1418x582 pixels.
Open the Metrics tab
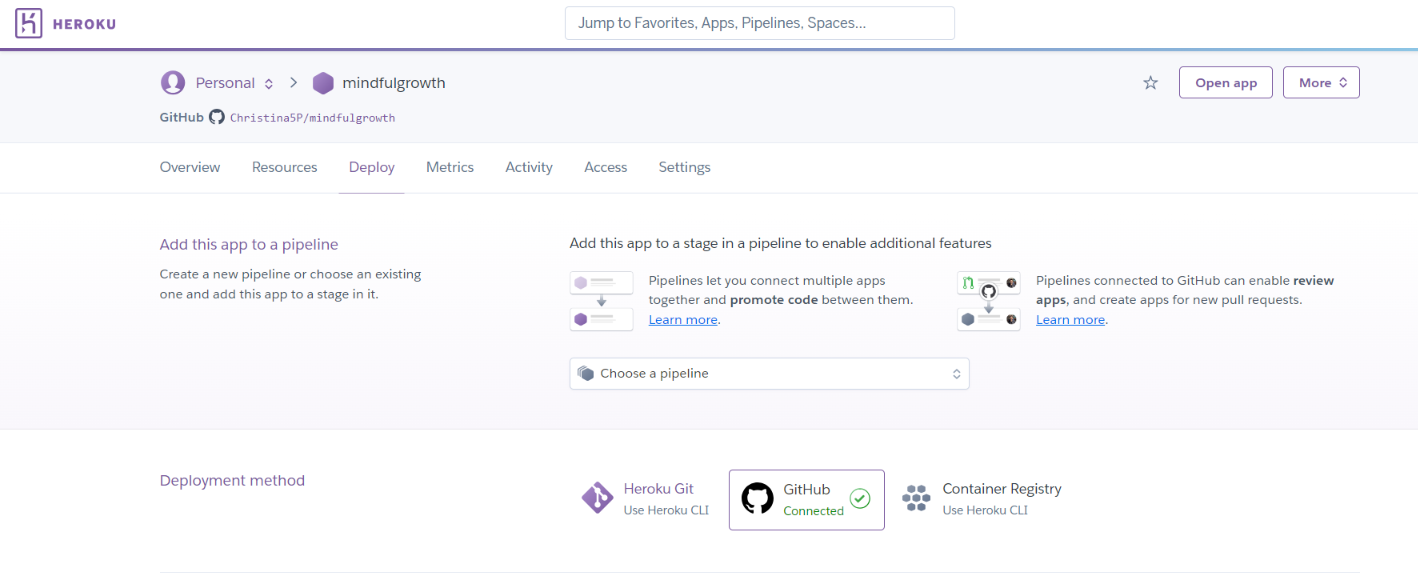click(450, 167)
